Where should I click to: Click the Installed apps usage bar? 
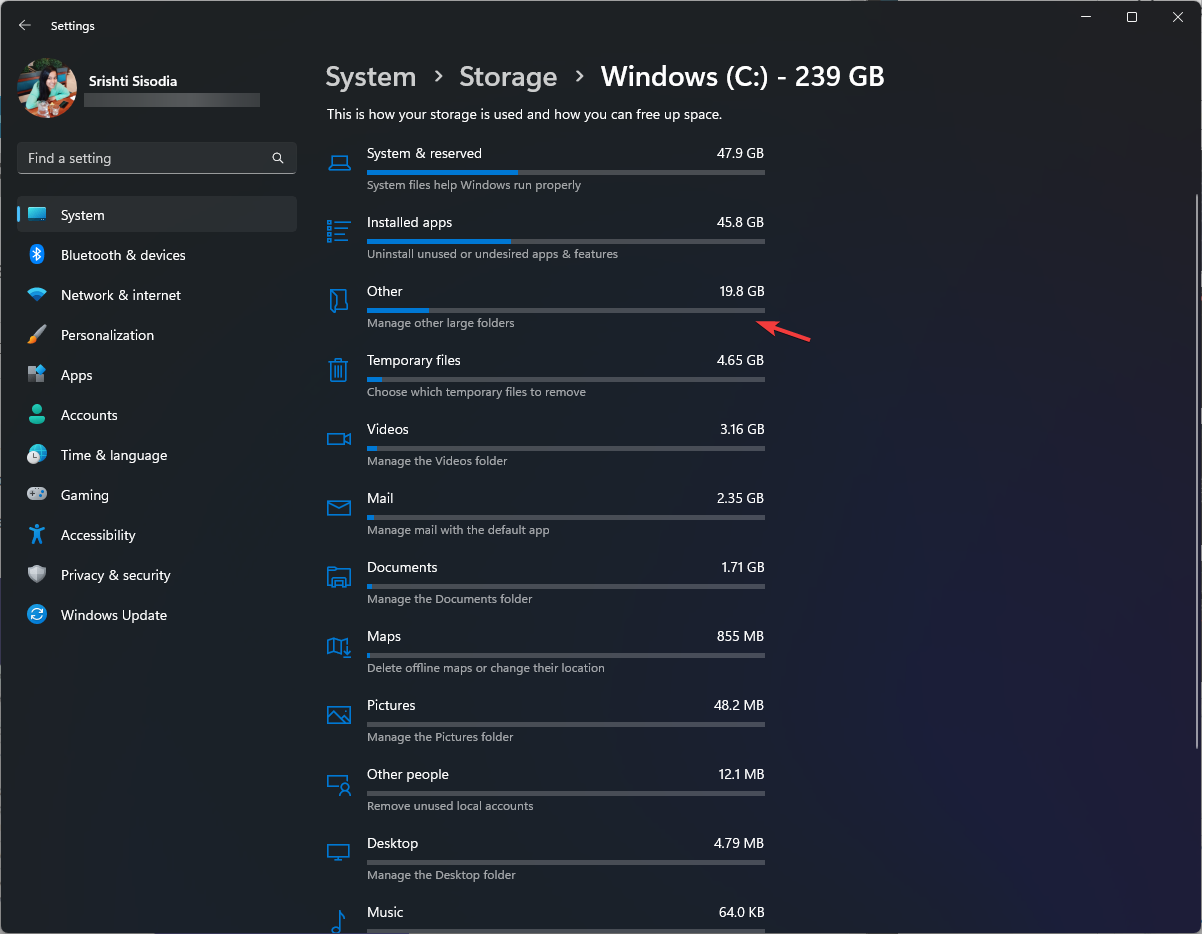pos(565,241)
